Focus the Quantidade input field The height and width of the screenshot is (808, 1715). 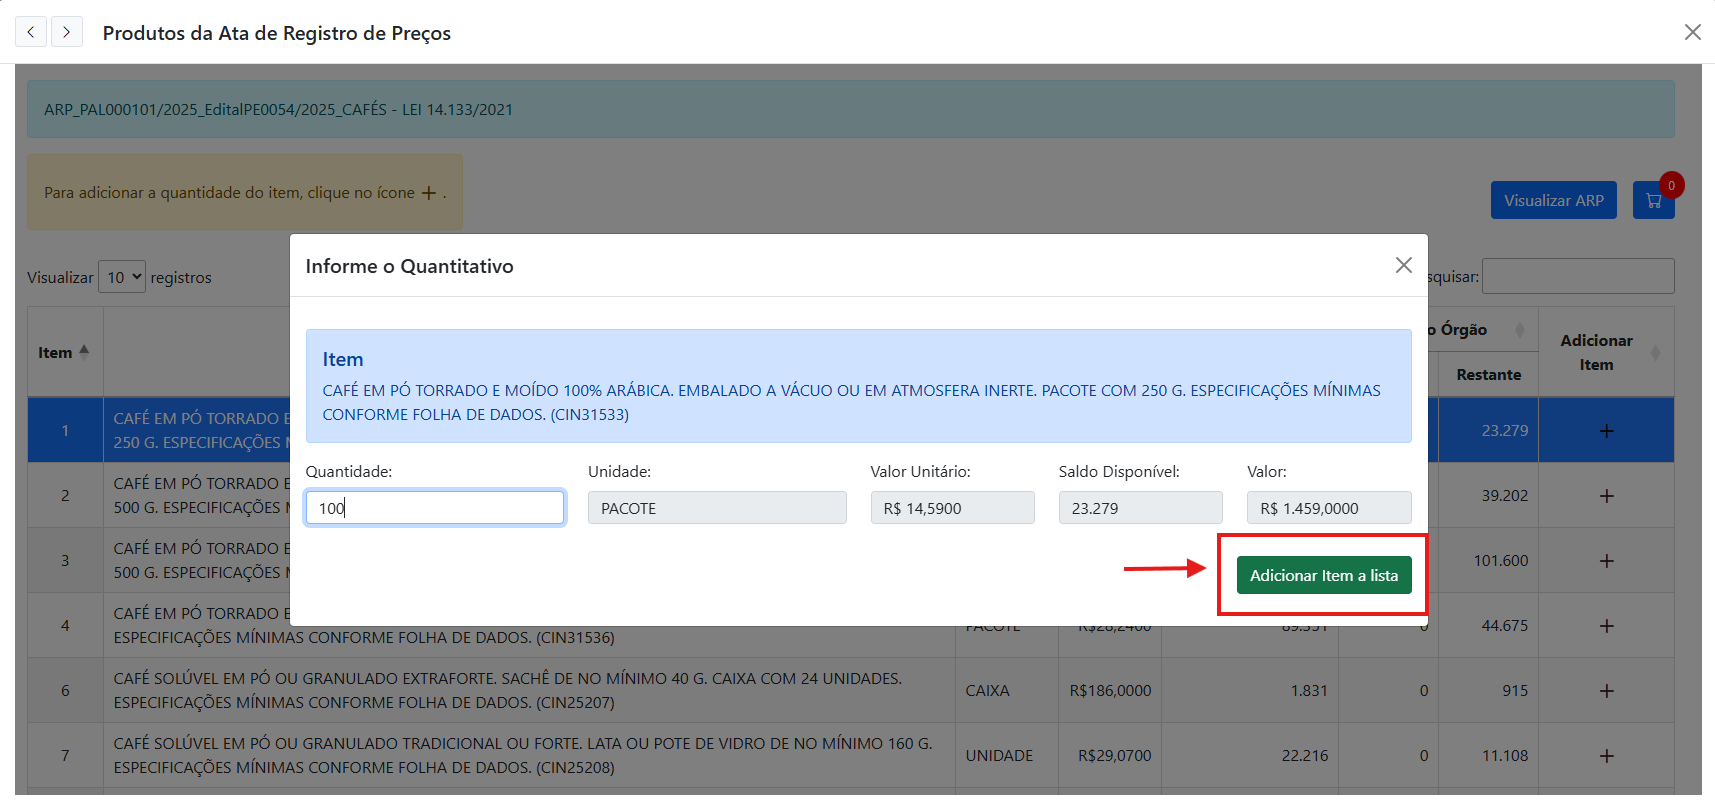pyautogui.click(x=435, y=508)
